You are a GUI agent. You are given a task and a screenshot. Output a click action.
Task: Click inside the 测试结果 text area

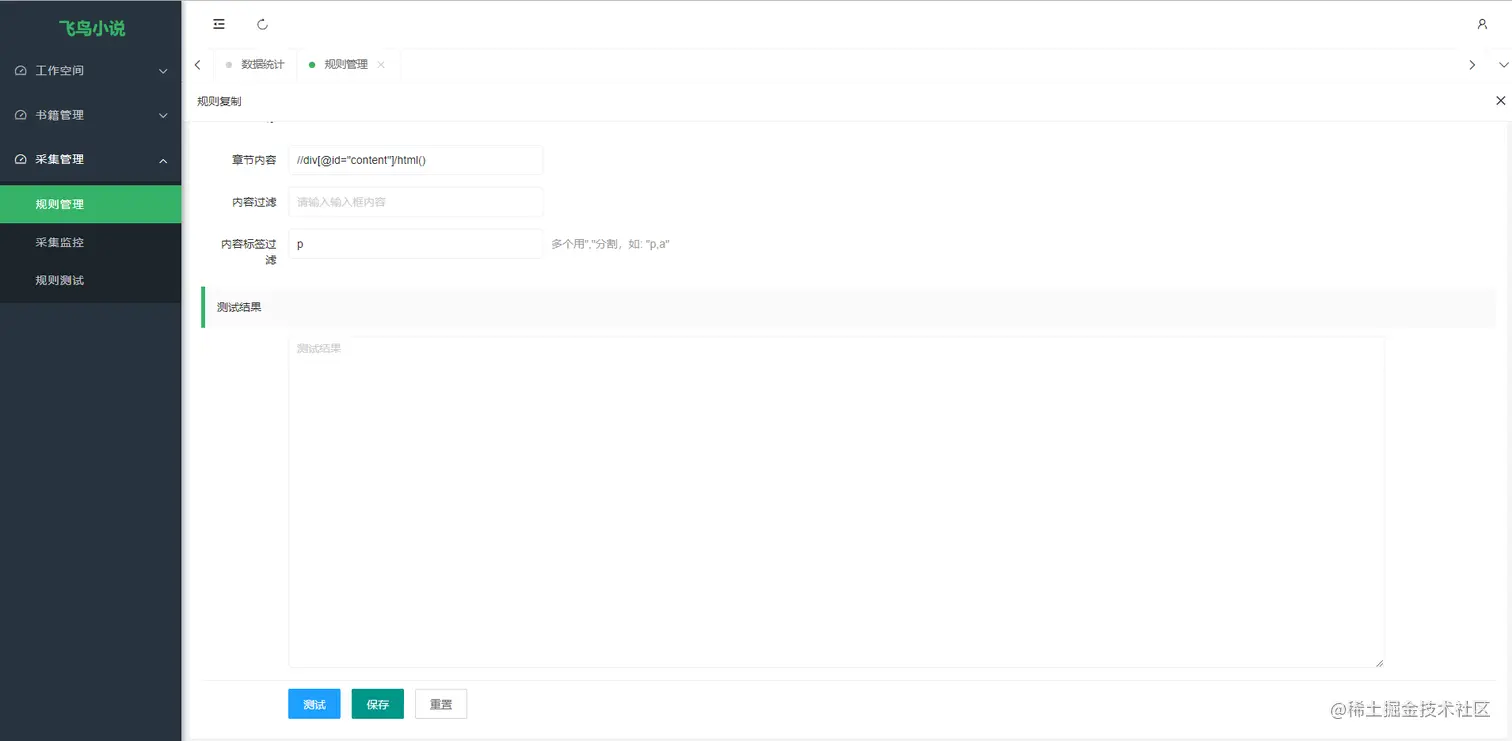(836, 502)
